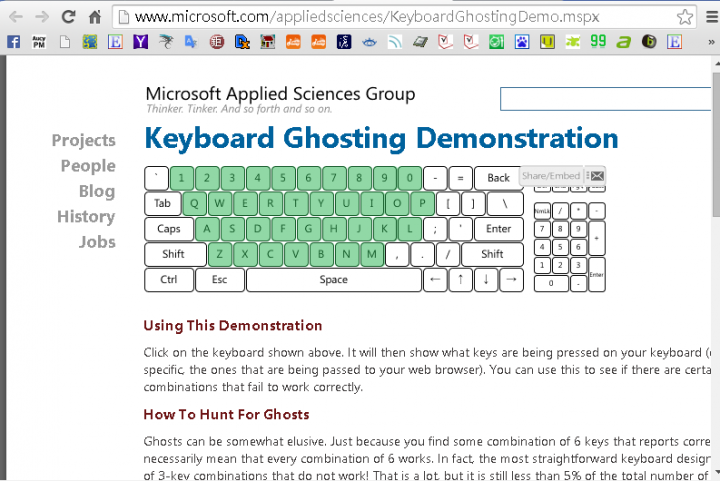Open the Google Translate bookmark
This screenshot has height=481, width=720.
(191, 42)
